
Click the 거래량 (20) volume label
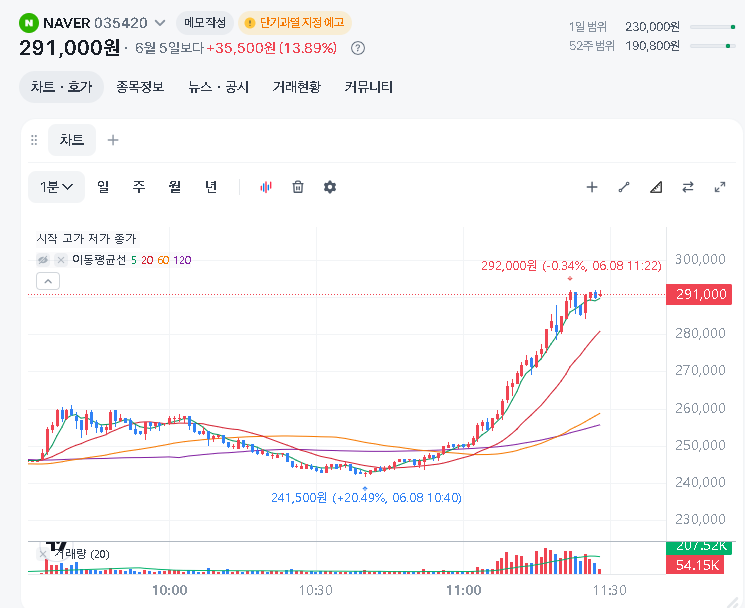point(82,554)
